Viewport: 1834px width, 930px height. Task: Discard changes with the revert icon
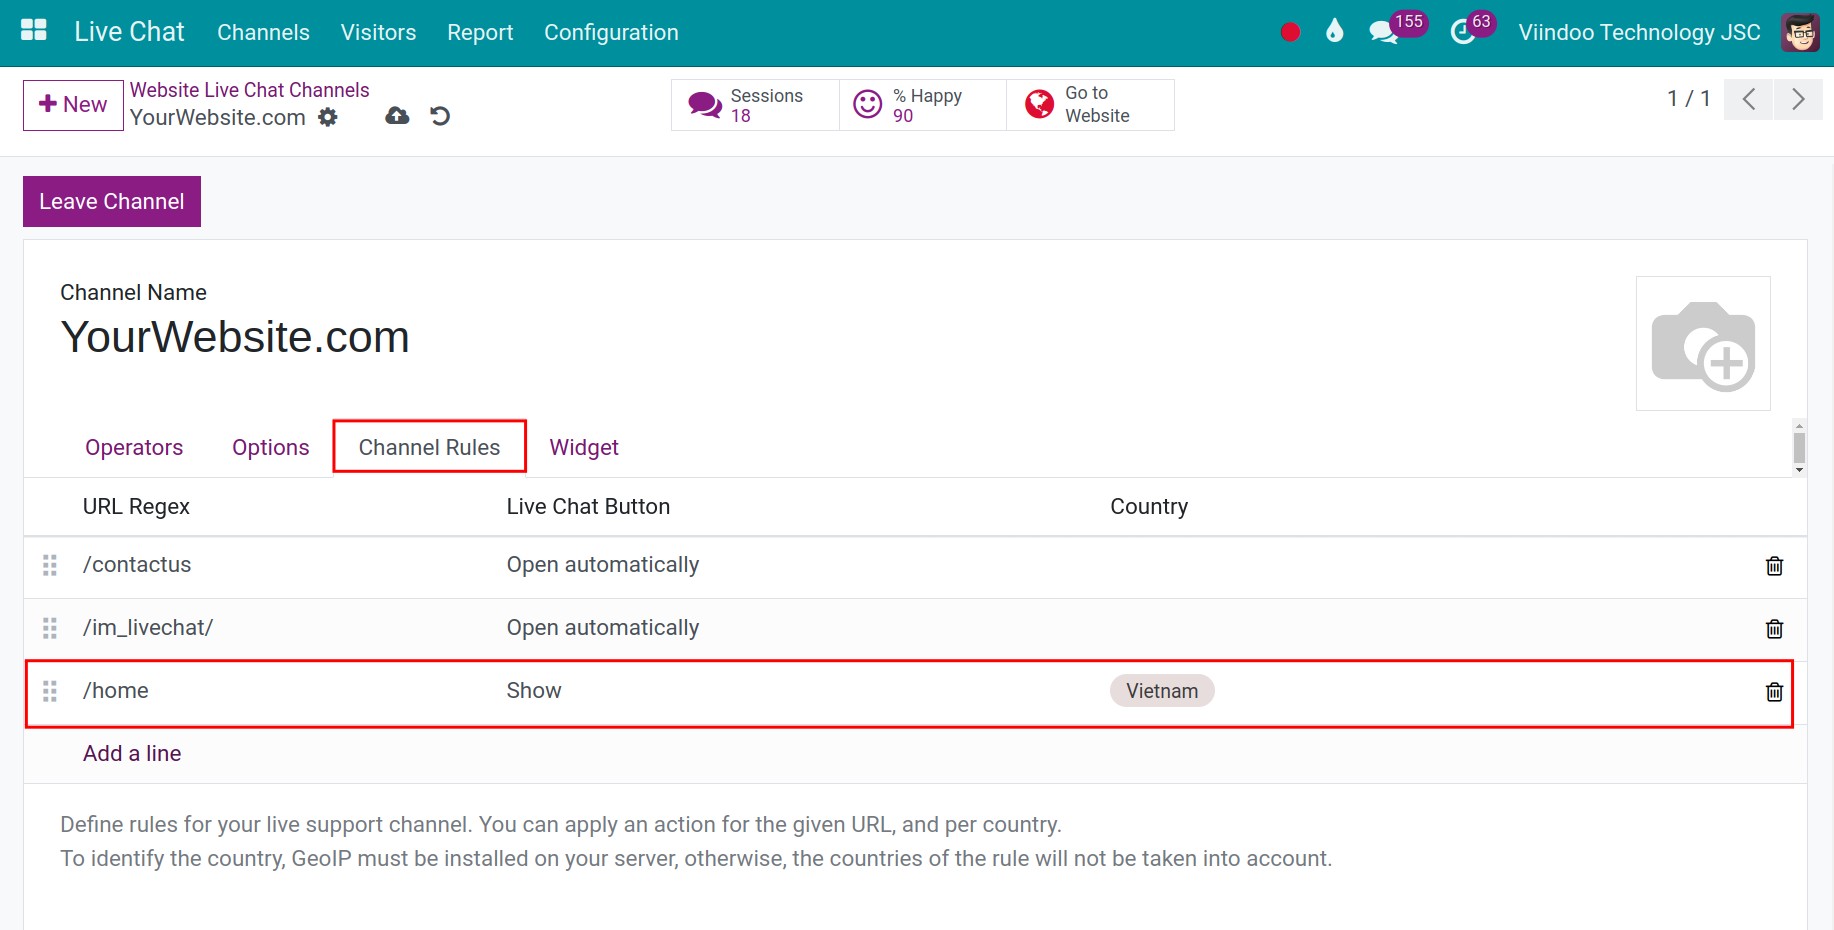tap(440, 116)
